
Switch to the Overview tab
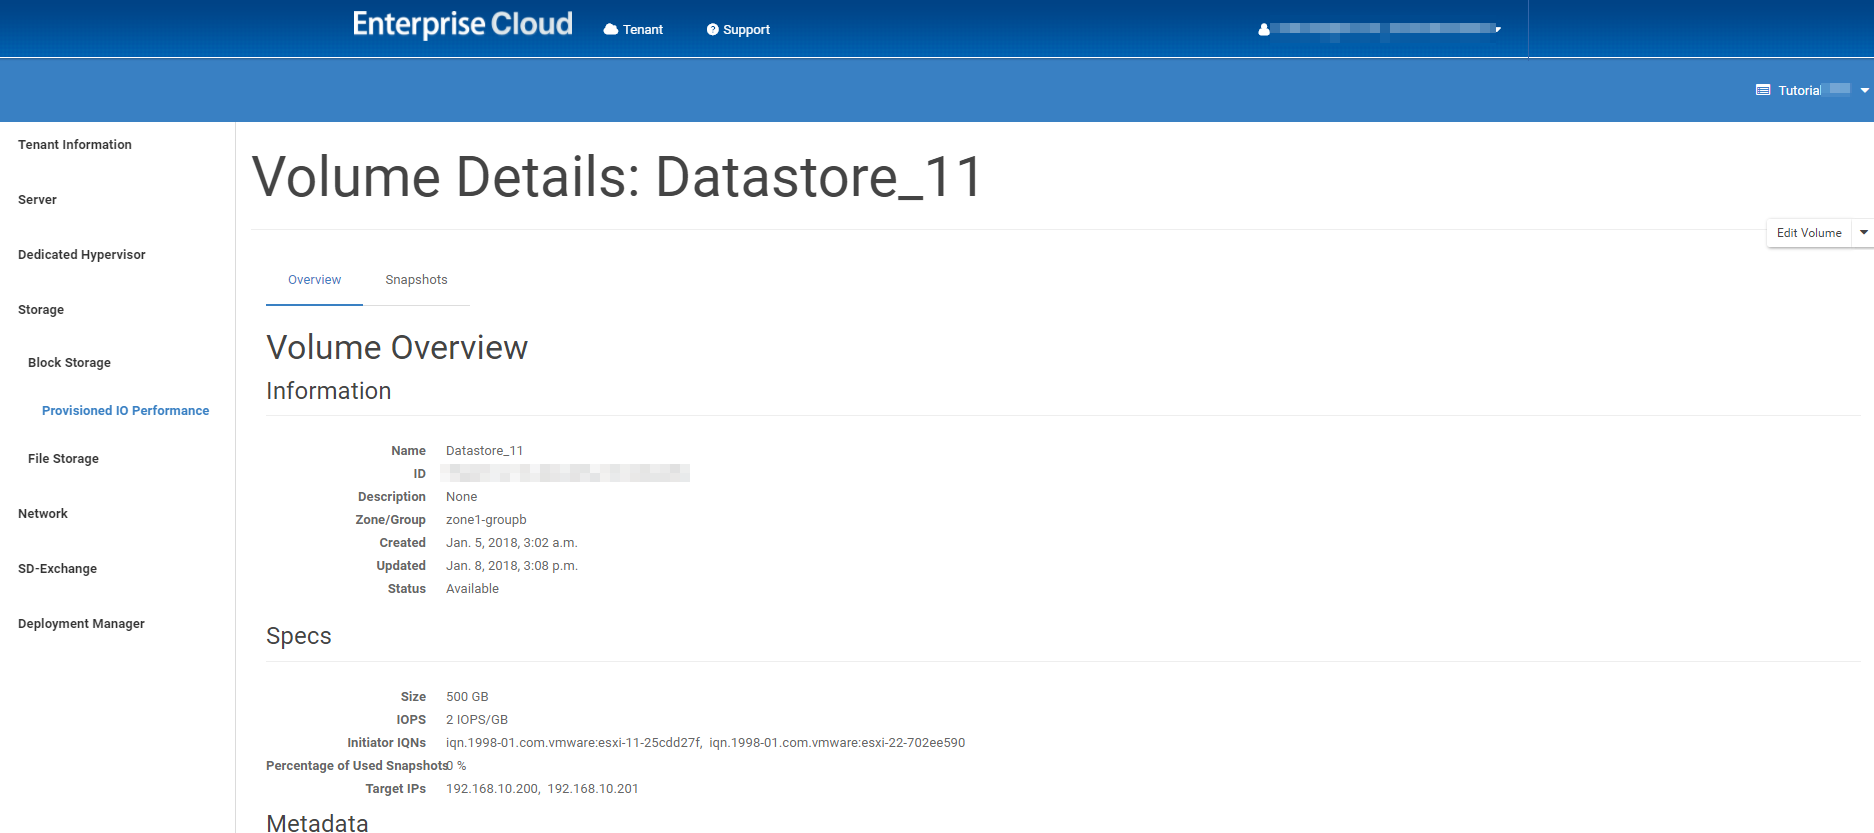(x=314, y=280)
